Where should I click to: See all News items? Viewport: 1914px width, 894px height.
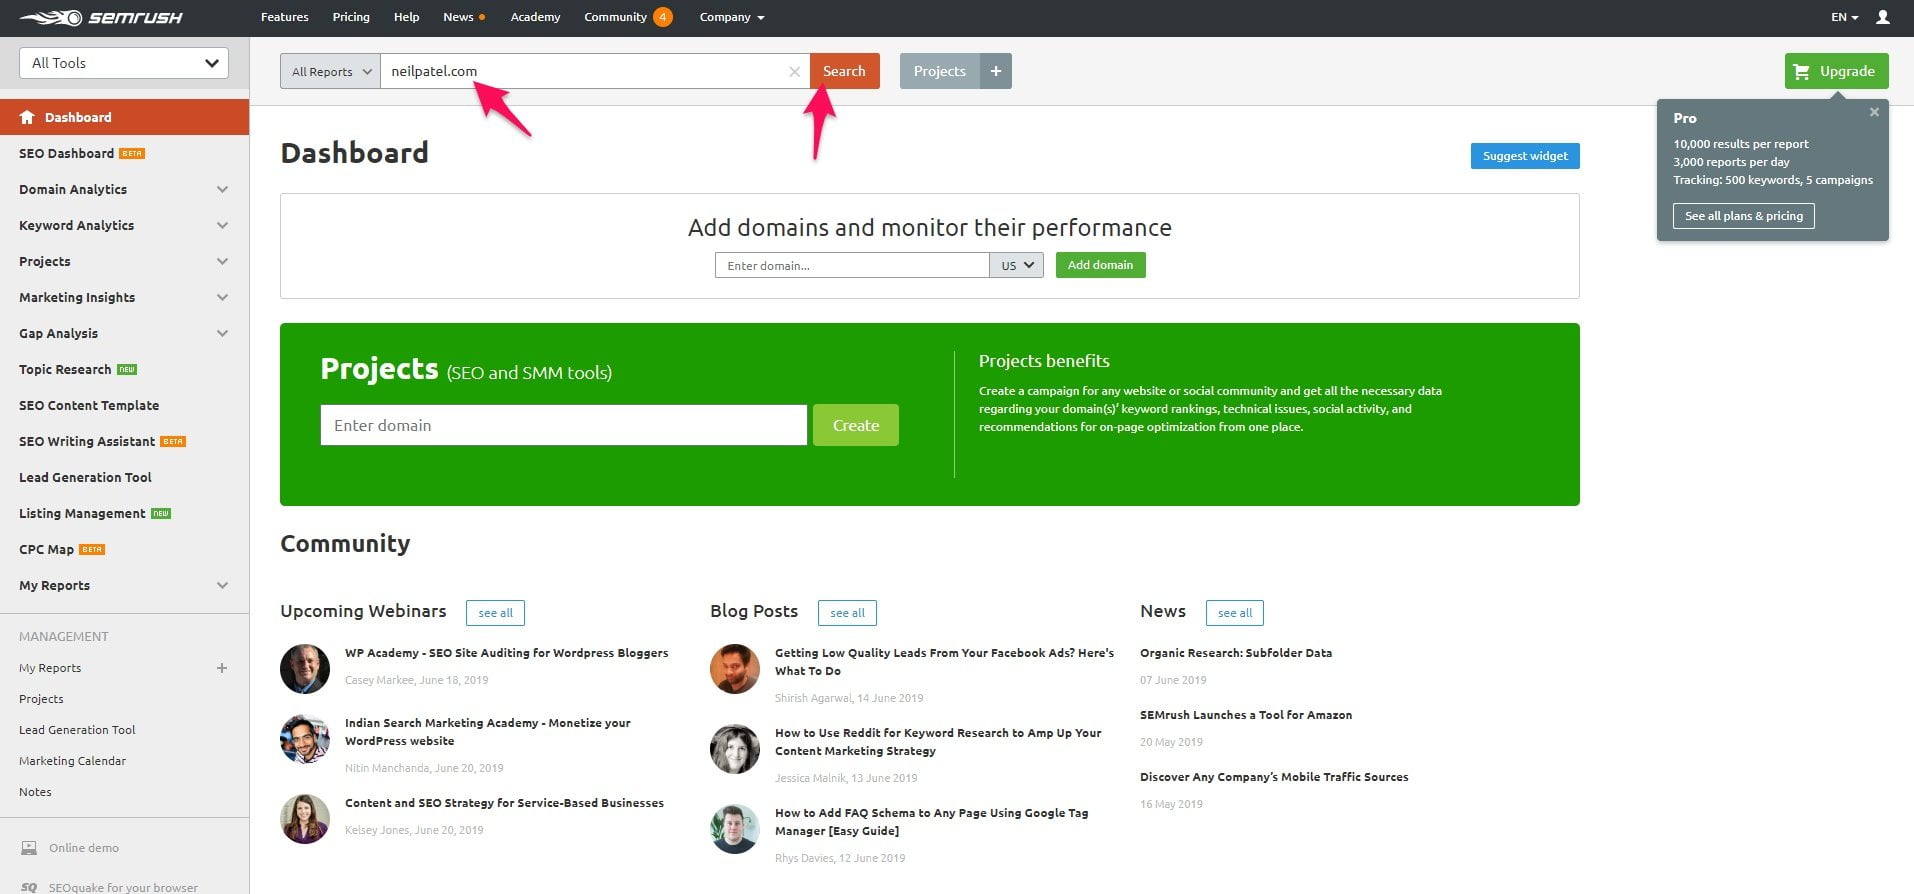tap(1234, 613)
